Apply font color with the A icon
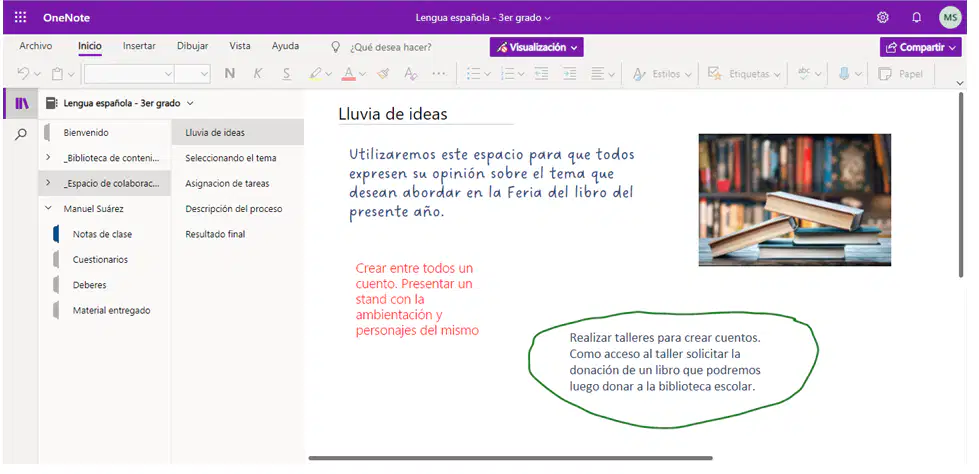The image size is (979, 474). 349,74
